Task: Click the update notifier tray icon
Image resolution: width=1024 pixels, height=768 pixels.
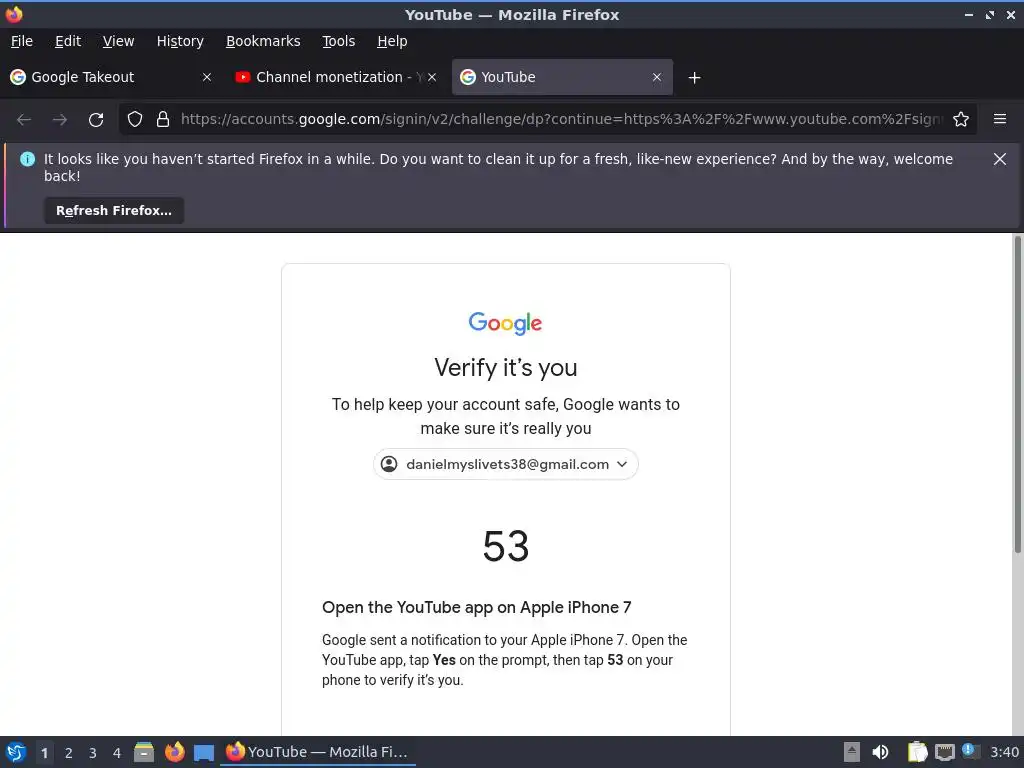Action: click(970, 751)
